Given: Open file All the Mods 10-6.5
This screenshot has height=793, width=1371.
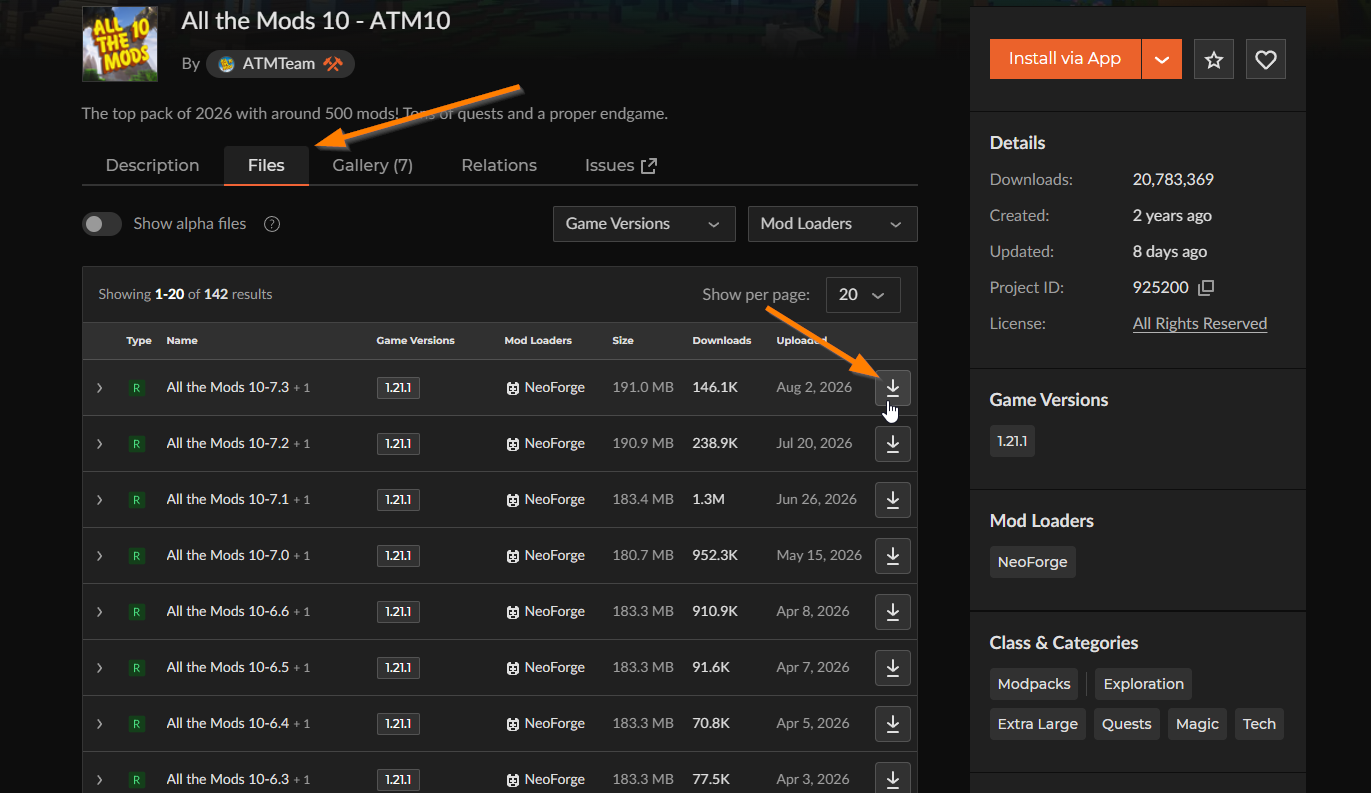Looking at the screenshot, I should 228,667.
